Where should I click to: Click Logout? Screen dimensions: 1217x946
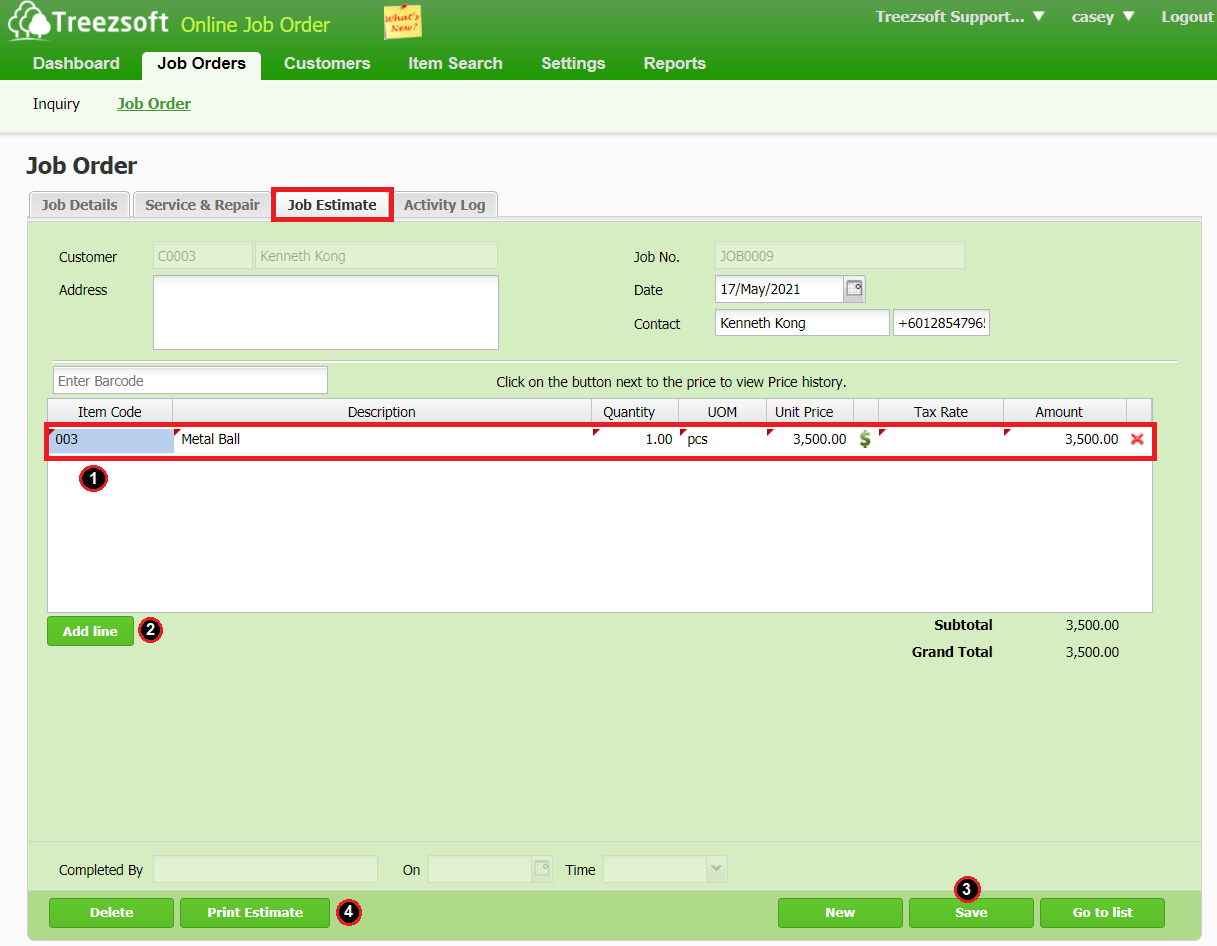[1186, 16]
